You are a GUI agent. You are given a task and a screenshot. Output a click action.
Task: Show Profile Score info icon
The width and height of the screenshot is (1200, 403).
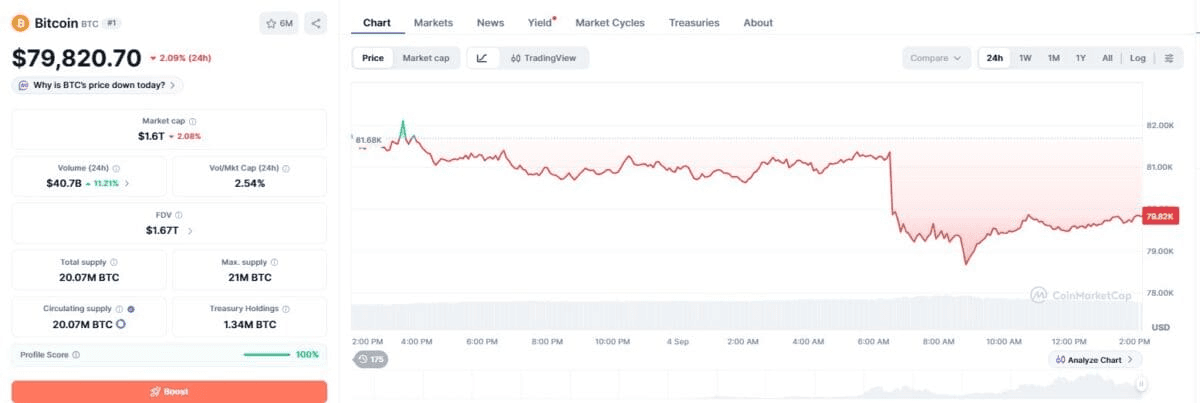point(75,355)
